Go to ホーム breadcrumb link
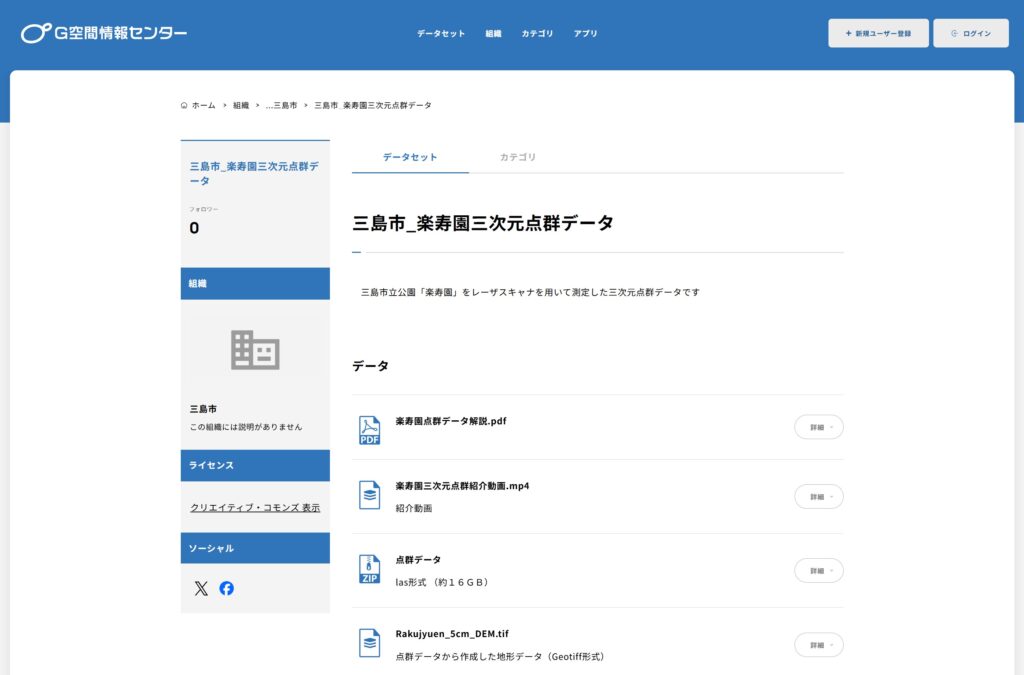Screen dimensions: 1024x675 pos(203,105)
